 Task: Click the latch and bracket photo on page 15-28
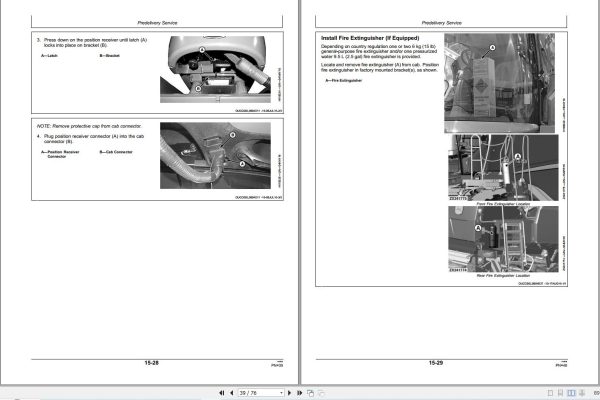pyautogui.click(x=215, y=69)
